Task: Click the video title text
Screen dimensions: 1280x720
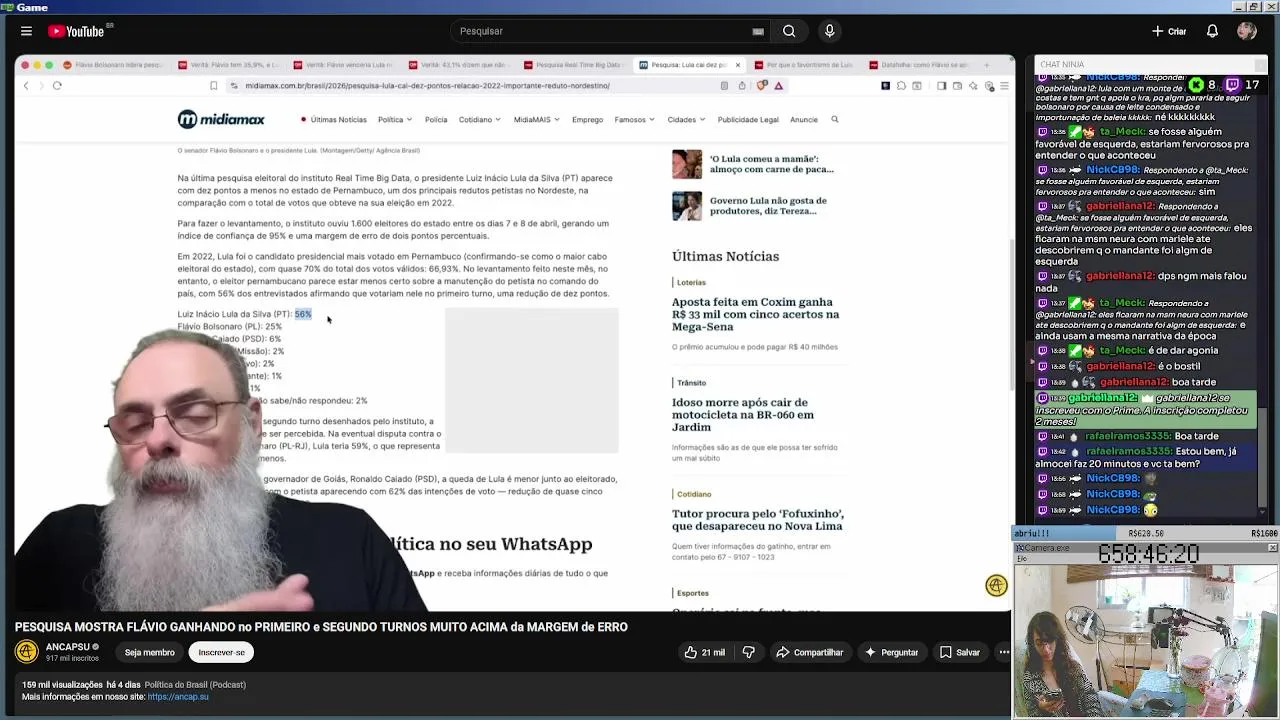Action: click(x=321, y=627)
